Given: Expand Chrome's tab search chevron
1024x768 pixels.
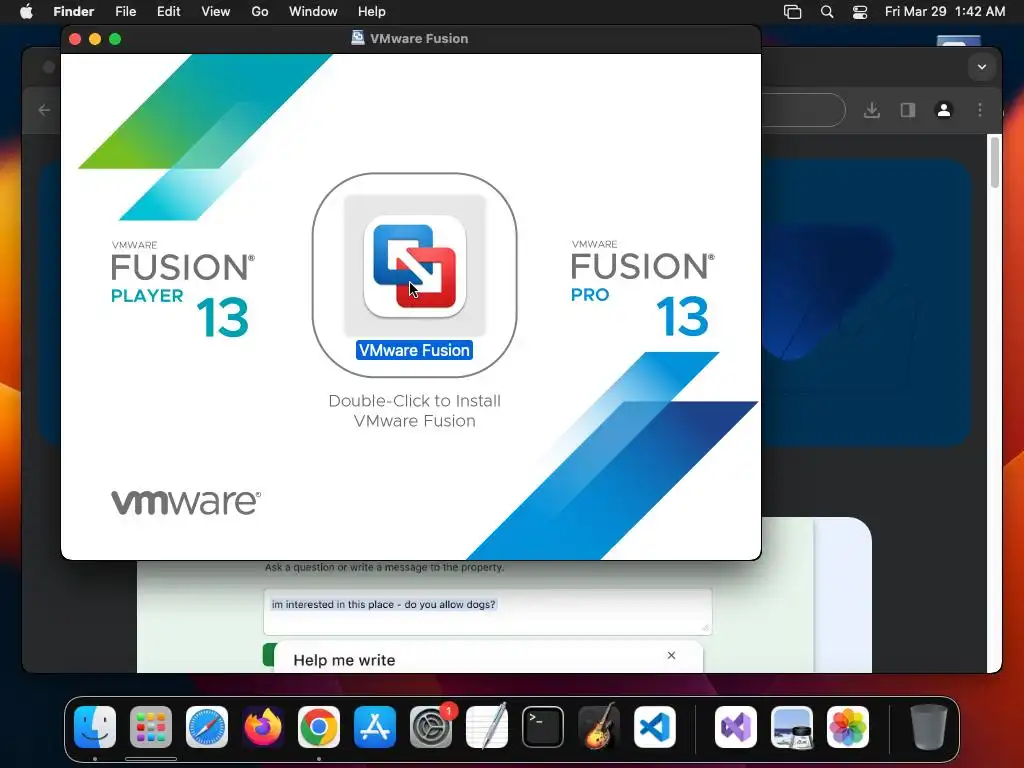Looking at the screenshot, I should pyautogui.click(x=982, y=67).
